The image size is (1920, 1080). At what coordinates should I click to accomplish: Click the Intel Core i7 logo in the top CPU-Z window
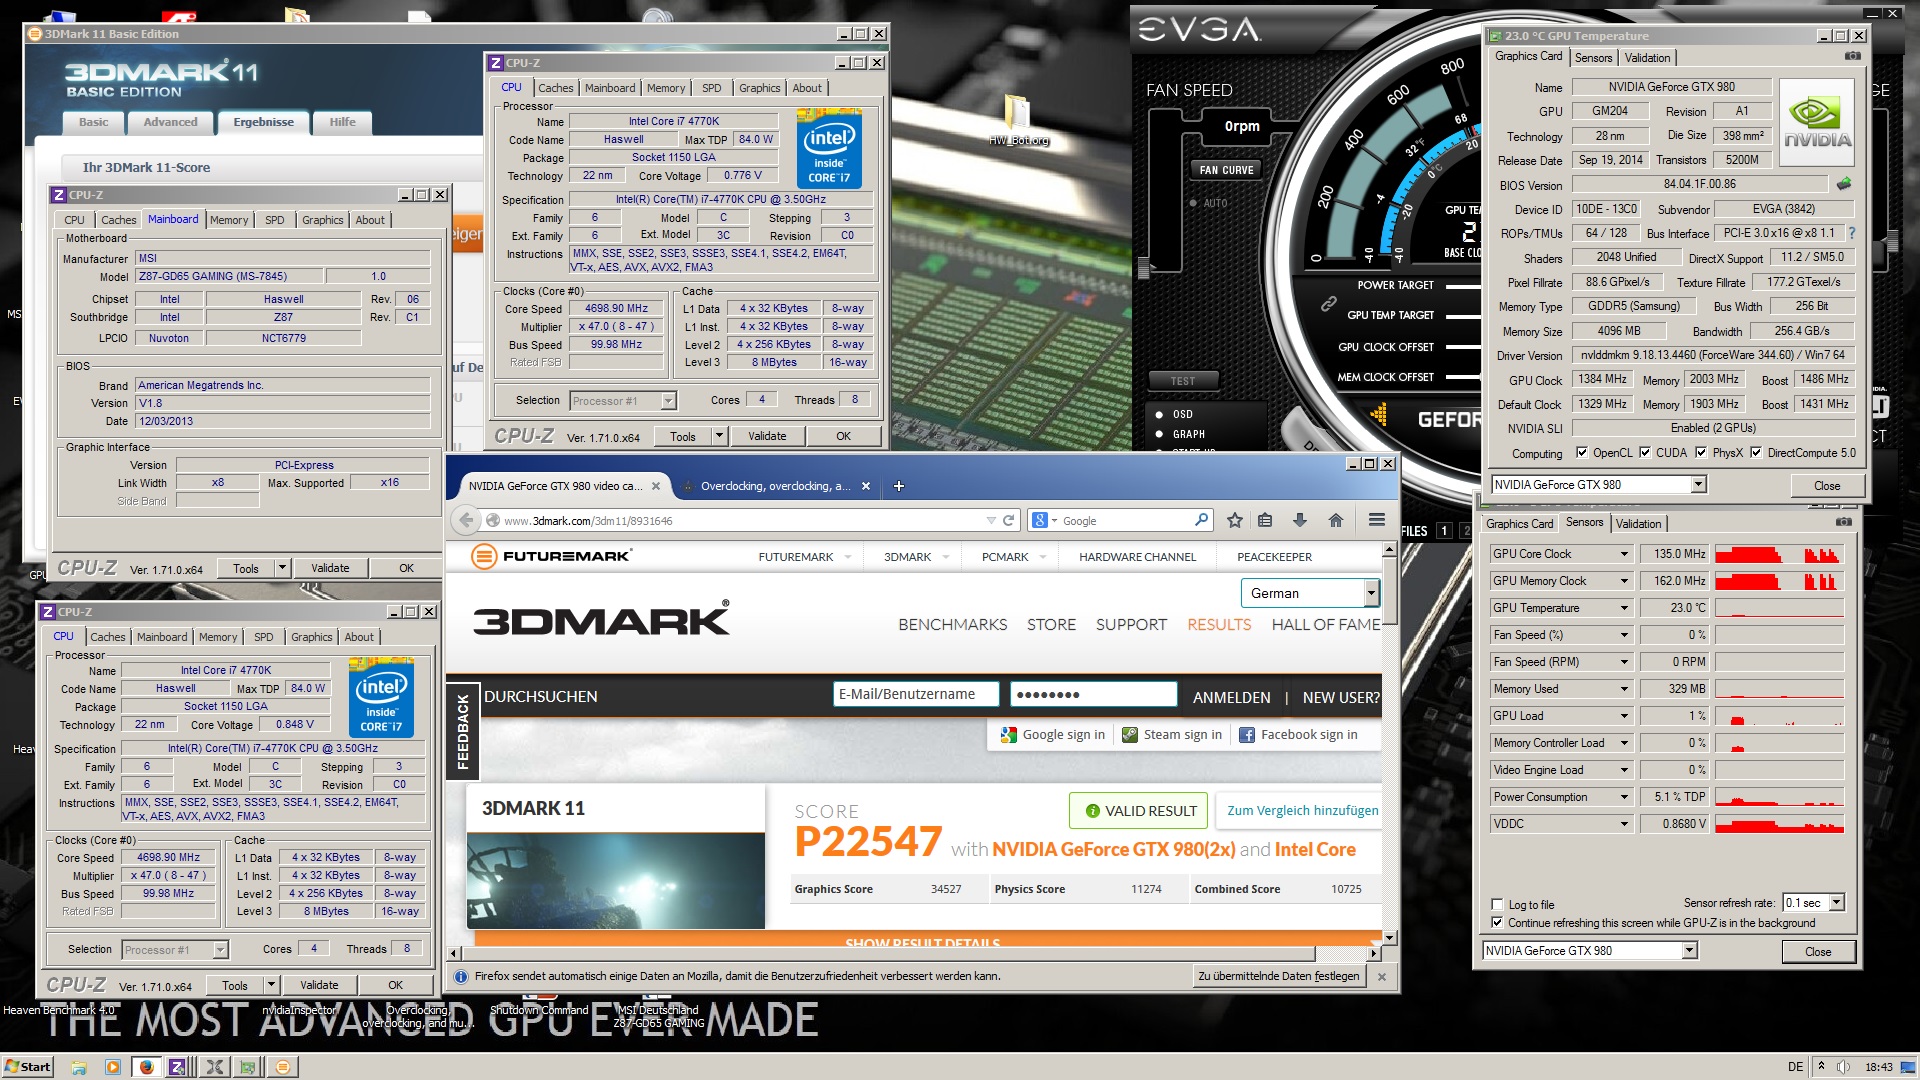[x=829, y=149]
